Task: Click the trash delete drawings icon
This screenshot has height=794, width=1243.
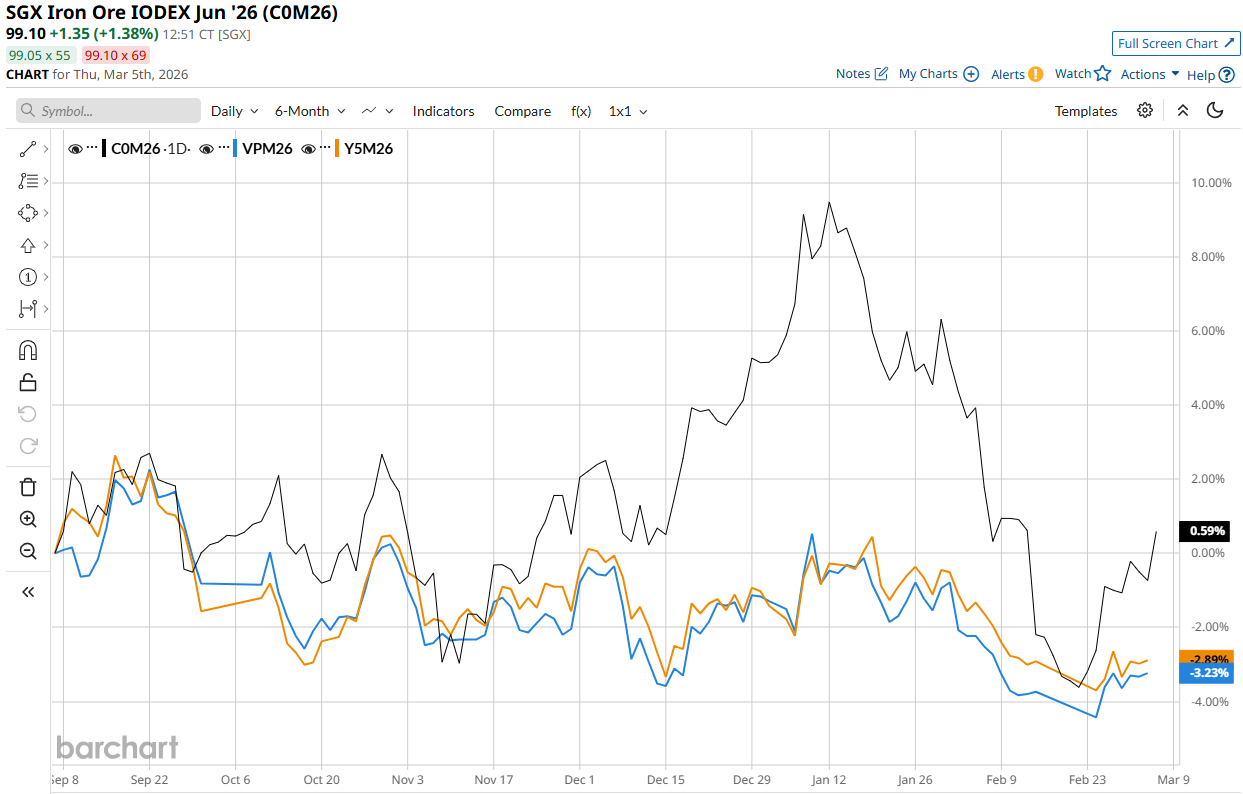Action: point(28,487)
